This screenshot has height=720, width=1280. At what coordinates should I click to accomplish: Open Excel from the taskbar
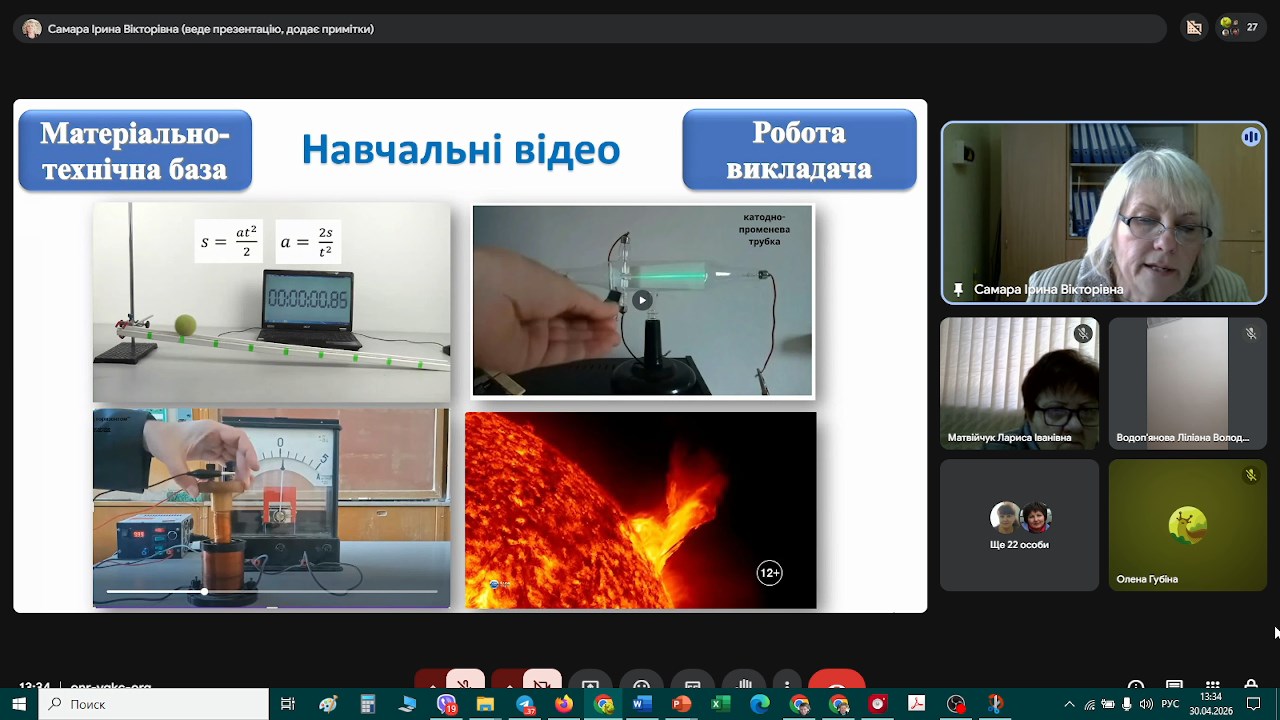point(721,704)
